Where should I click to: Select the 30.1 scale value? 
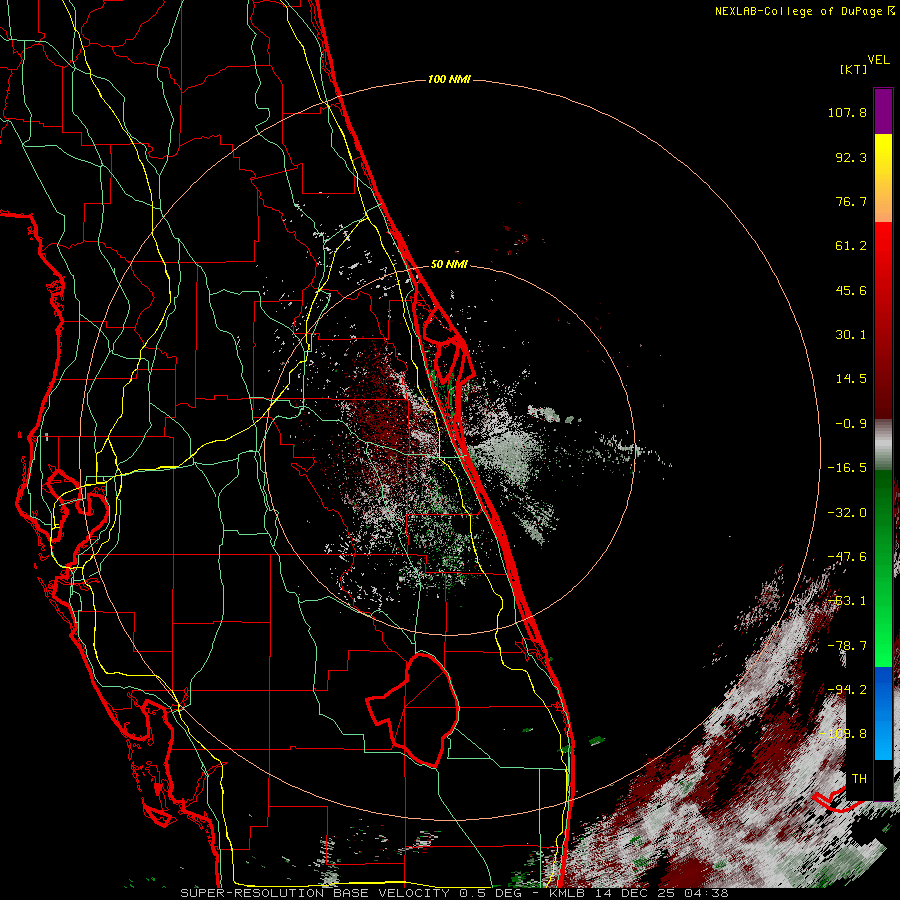[x=851, y=335]
